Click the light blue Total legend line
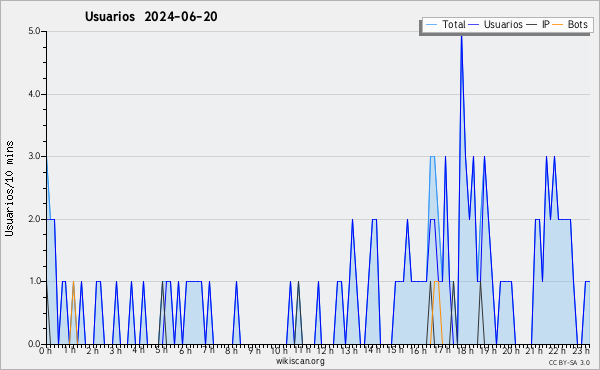The width and height of the screenshot is (600, 370). [431, 25]
